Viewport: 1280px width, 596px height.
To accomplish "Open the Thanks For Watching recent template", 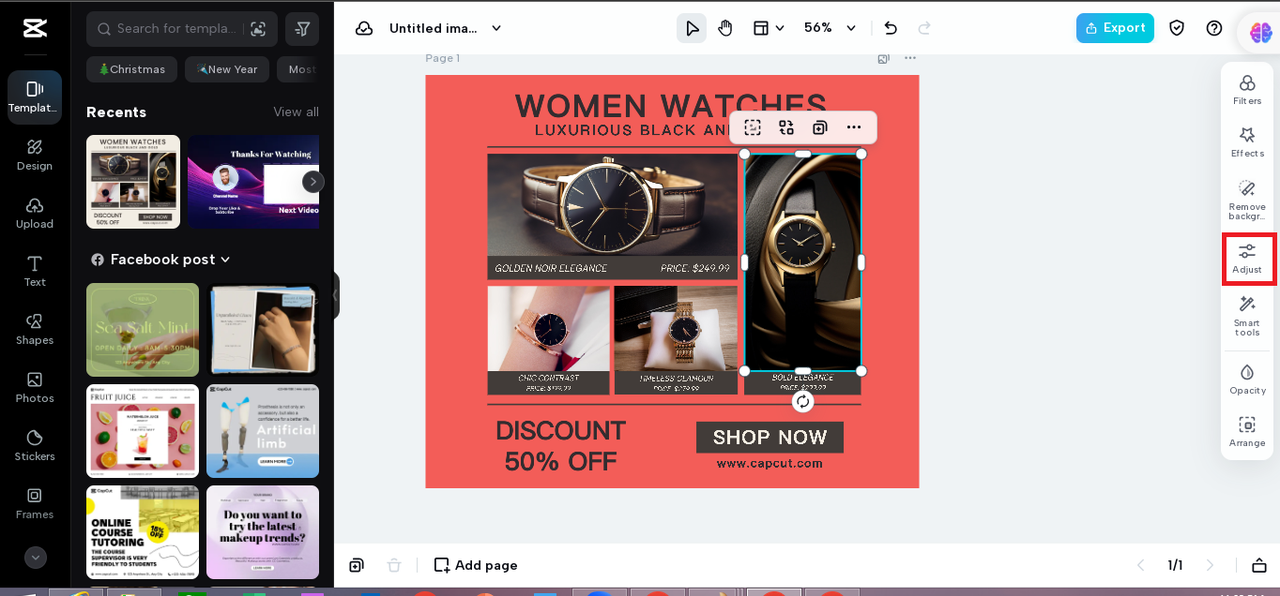I will coord(253,181).
